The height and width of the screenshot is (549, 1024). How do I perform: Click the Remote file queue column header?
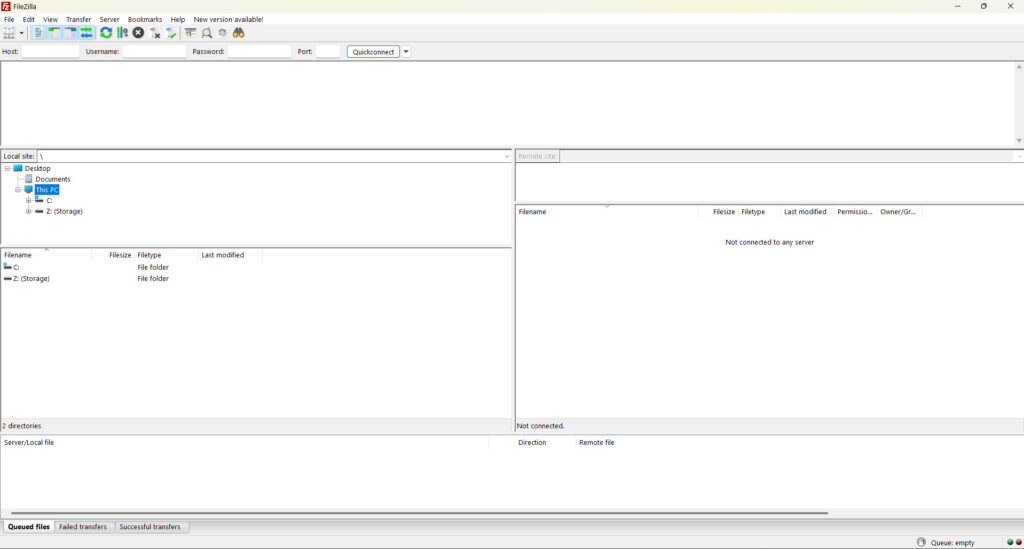pos(597,443)
